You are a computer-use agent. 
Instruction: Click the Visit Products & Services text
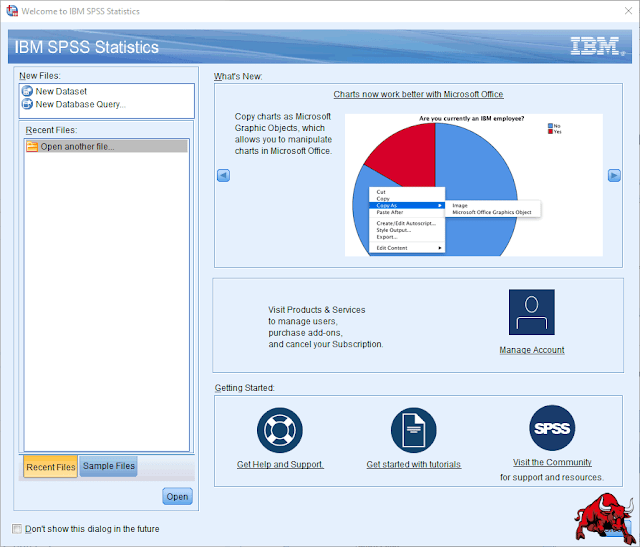pyautogui.click(x=325, y=327)
